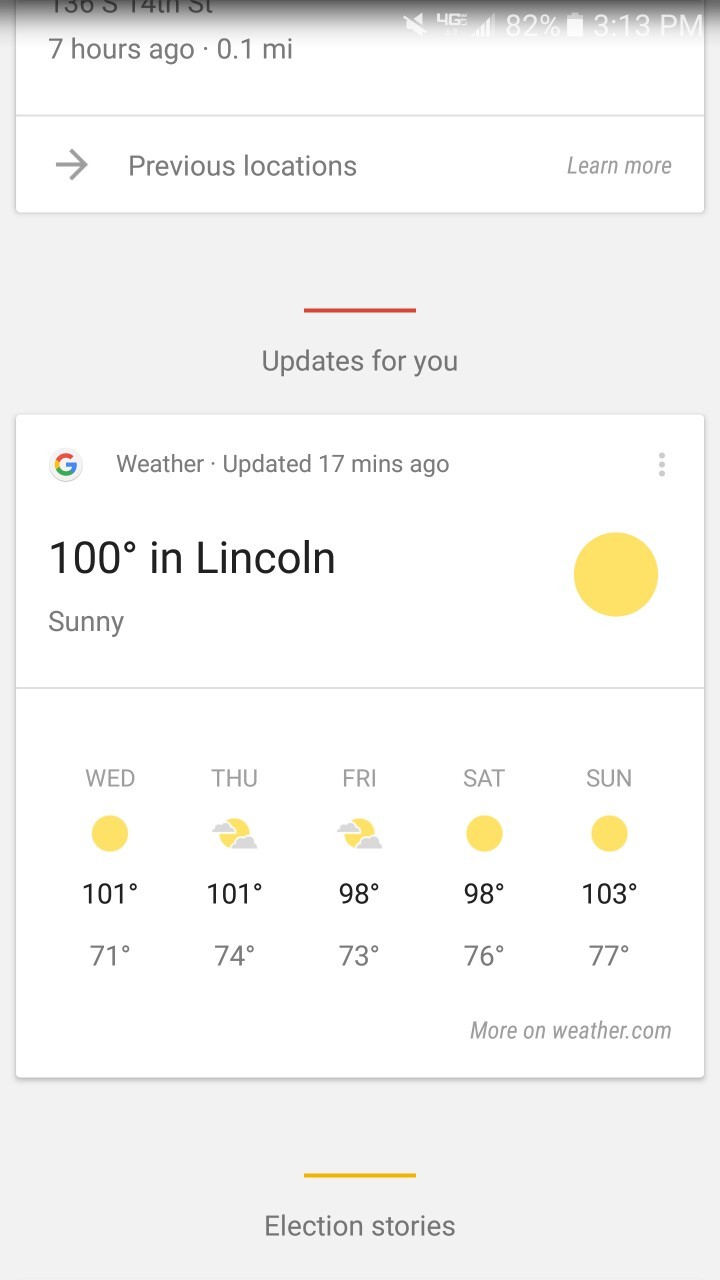Select Sunday's sunny forecast icon

tap(608, 833)
